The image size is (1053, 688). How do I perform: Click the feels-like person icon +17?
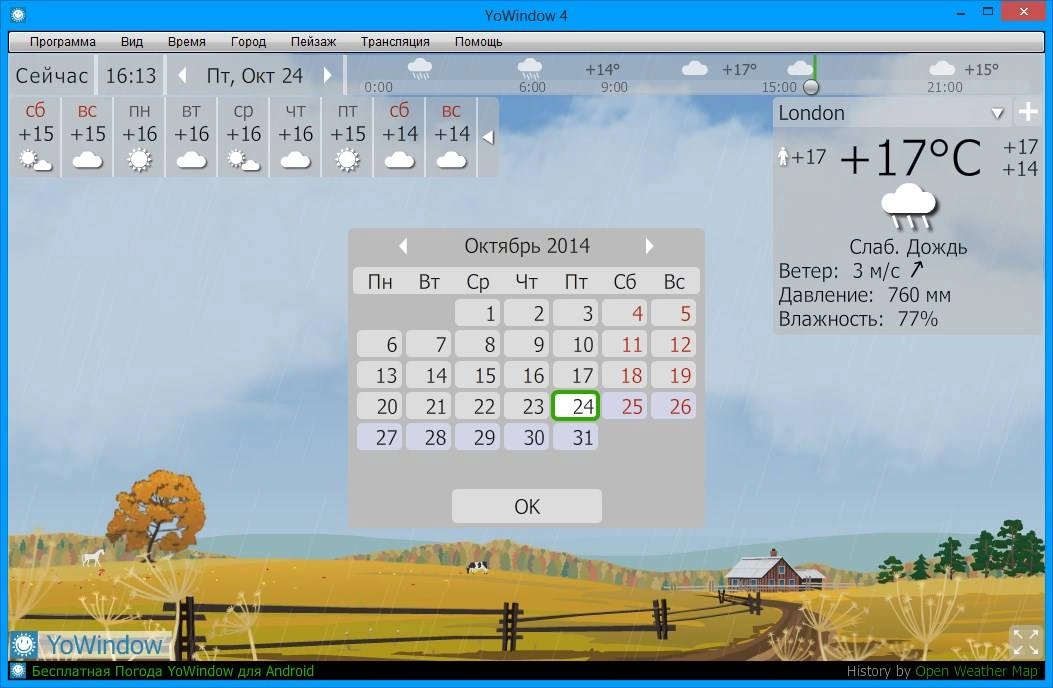point(782,157)
